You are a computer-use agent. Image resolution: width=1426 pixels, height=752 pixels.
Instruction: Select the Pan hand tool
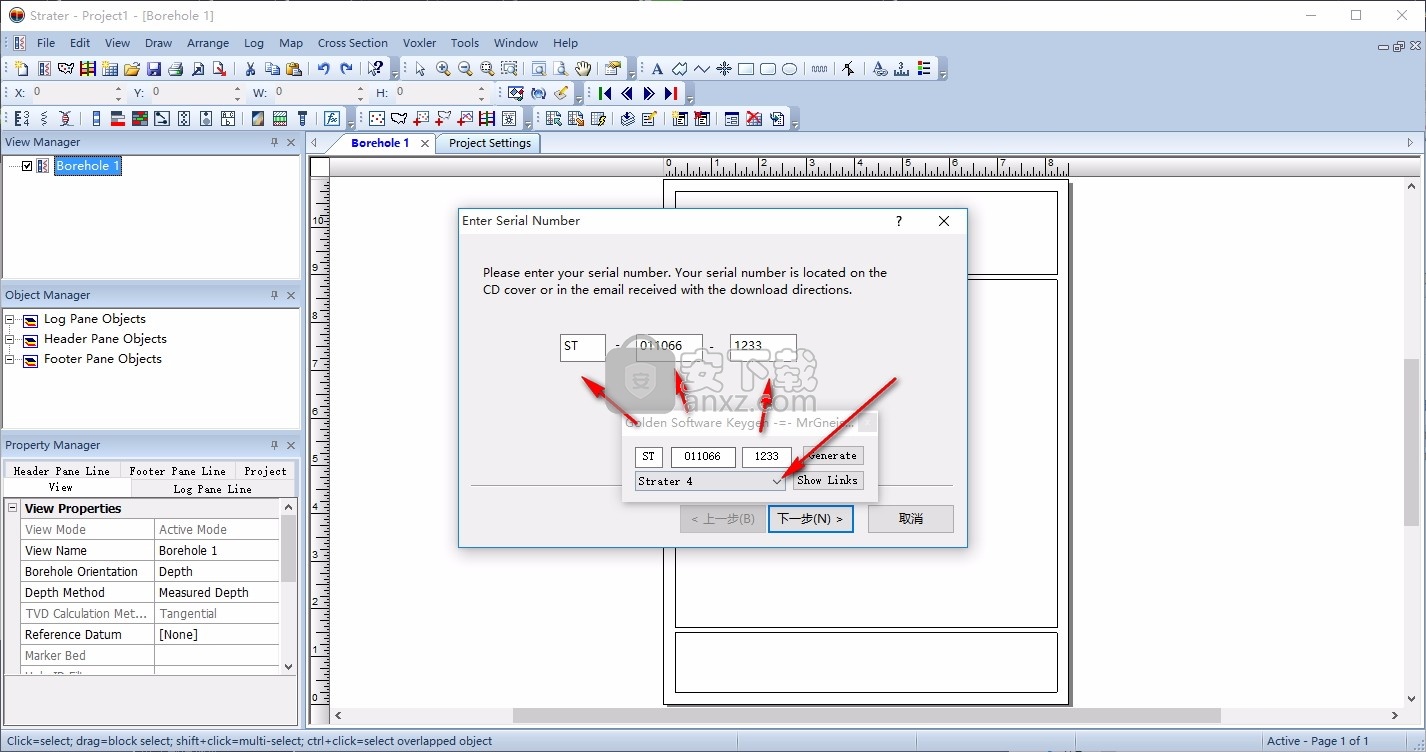pyautogui.click(x=583, y=69)
